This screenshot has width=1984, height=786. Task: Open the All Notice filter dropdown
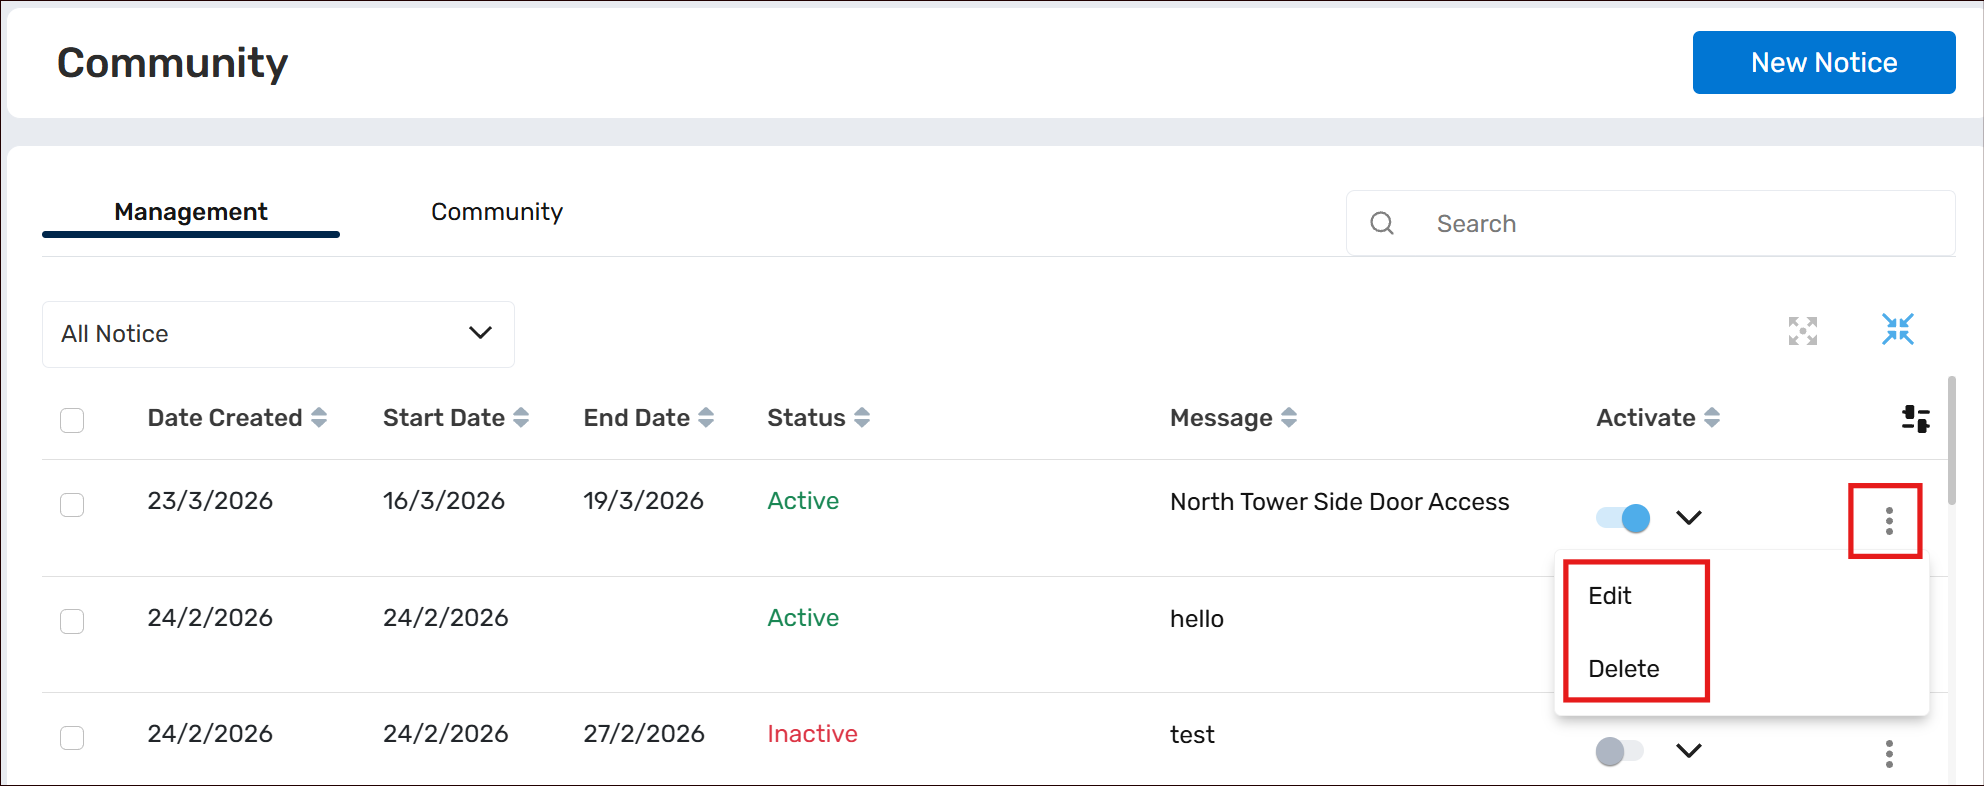tap(278, 334)
